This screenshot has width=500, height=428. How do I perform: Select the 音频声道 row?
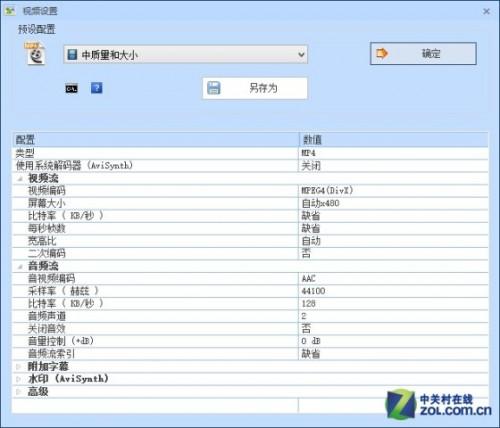(250, 316)
